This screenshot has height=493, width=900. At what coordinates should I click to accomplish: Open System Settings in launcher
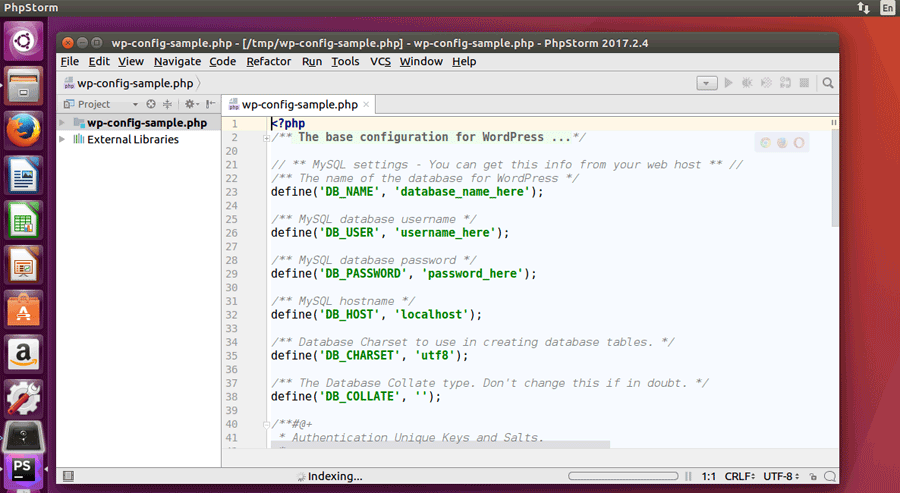23,399
